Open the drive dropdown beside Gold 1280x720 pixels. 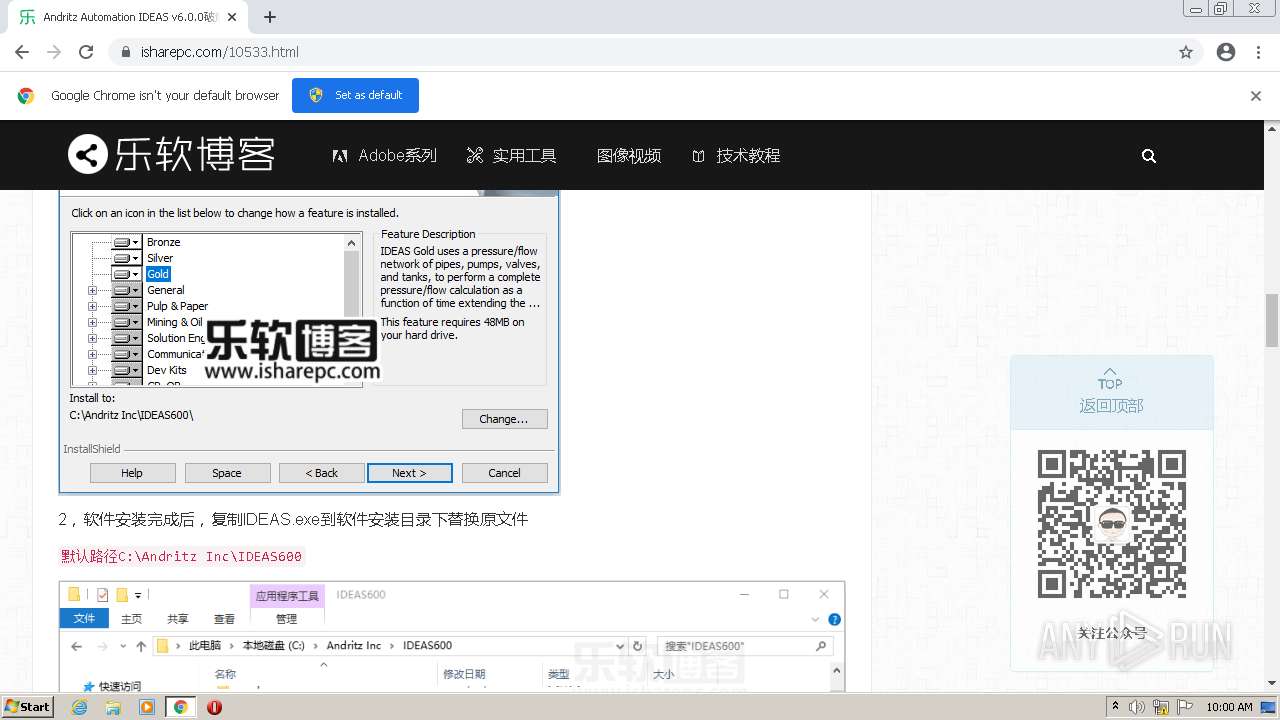(x=126, y=274)
